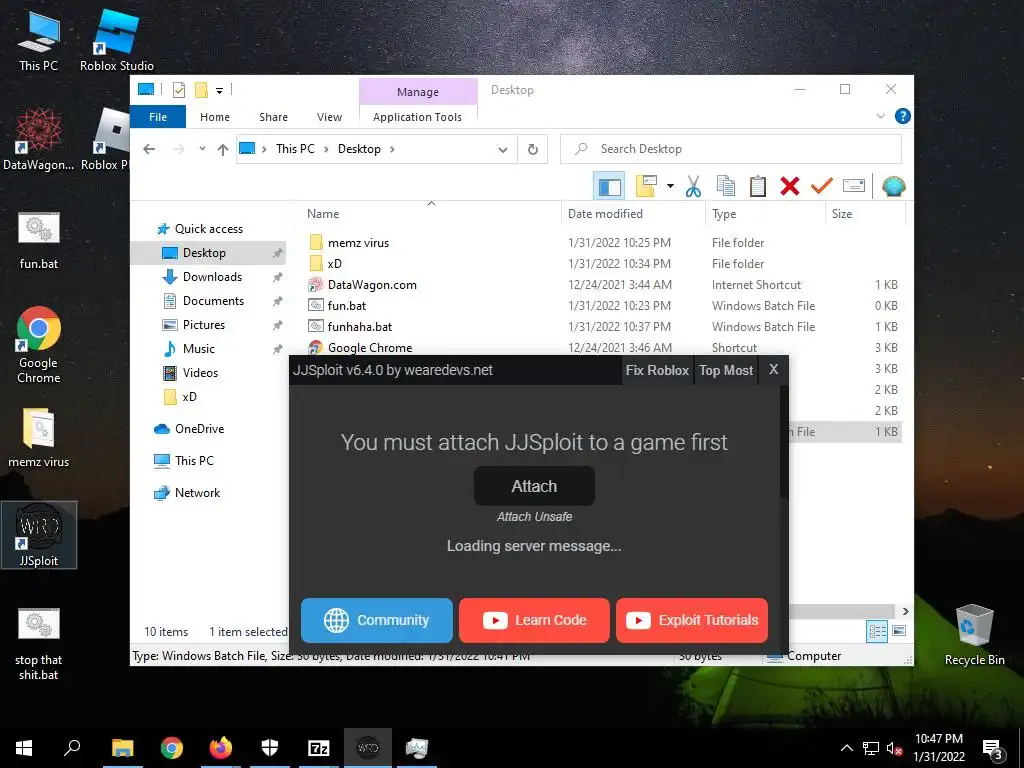
Task: Click the Refresh button in address bar
Action: coord(533,150)
